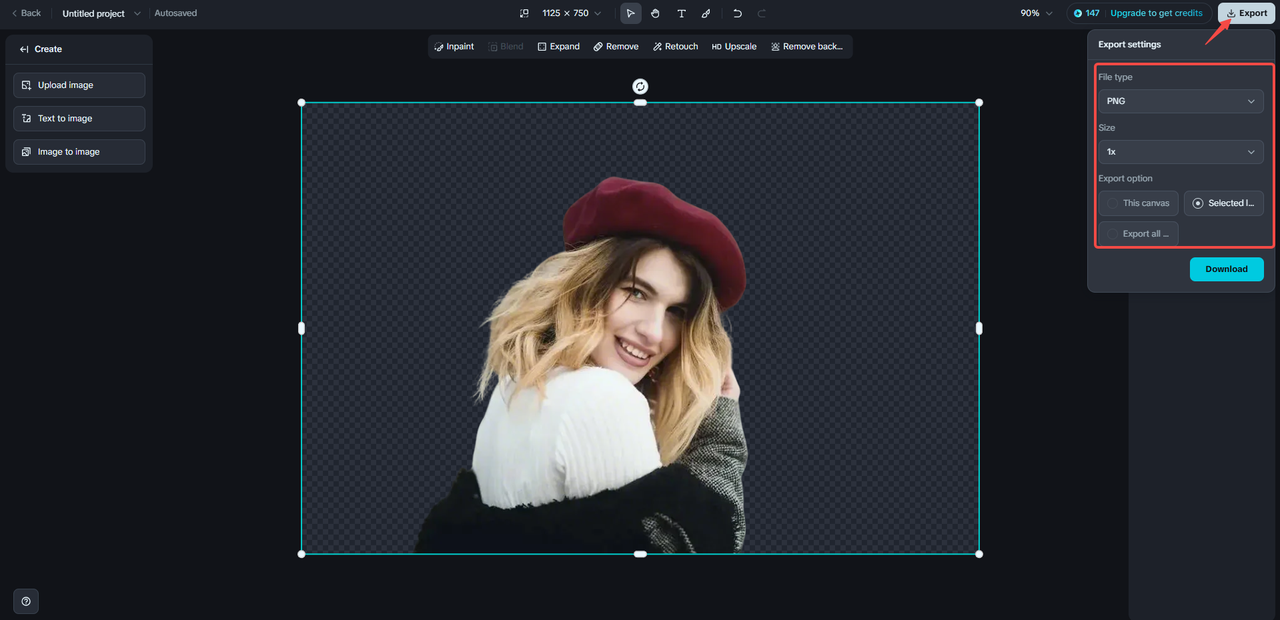Open Upgrade to get credits link
Viewport: 1280px width, 620px height.
tap(1156, 13)
